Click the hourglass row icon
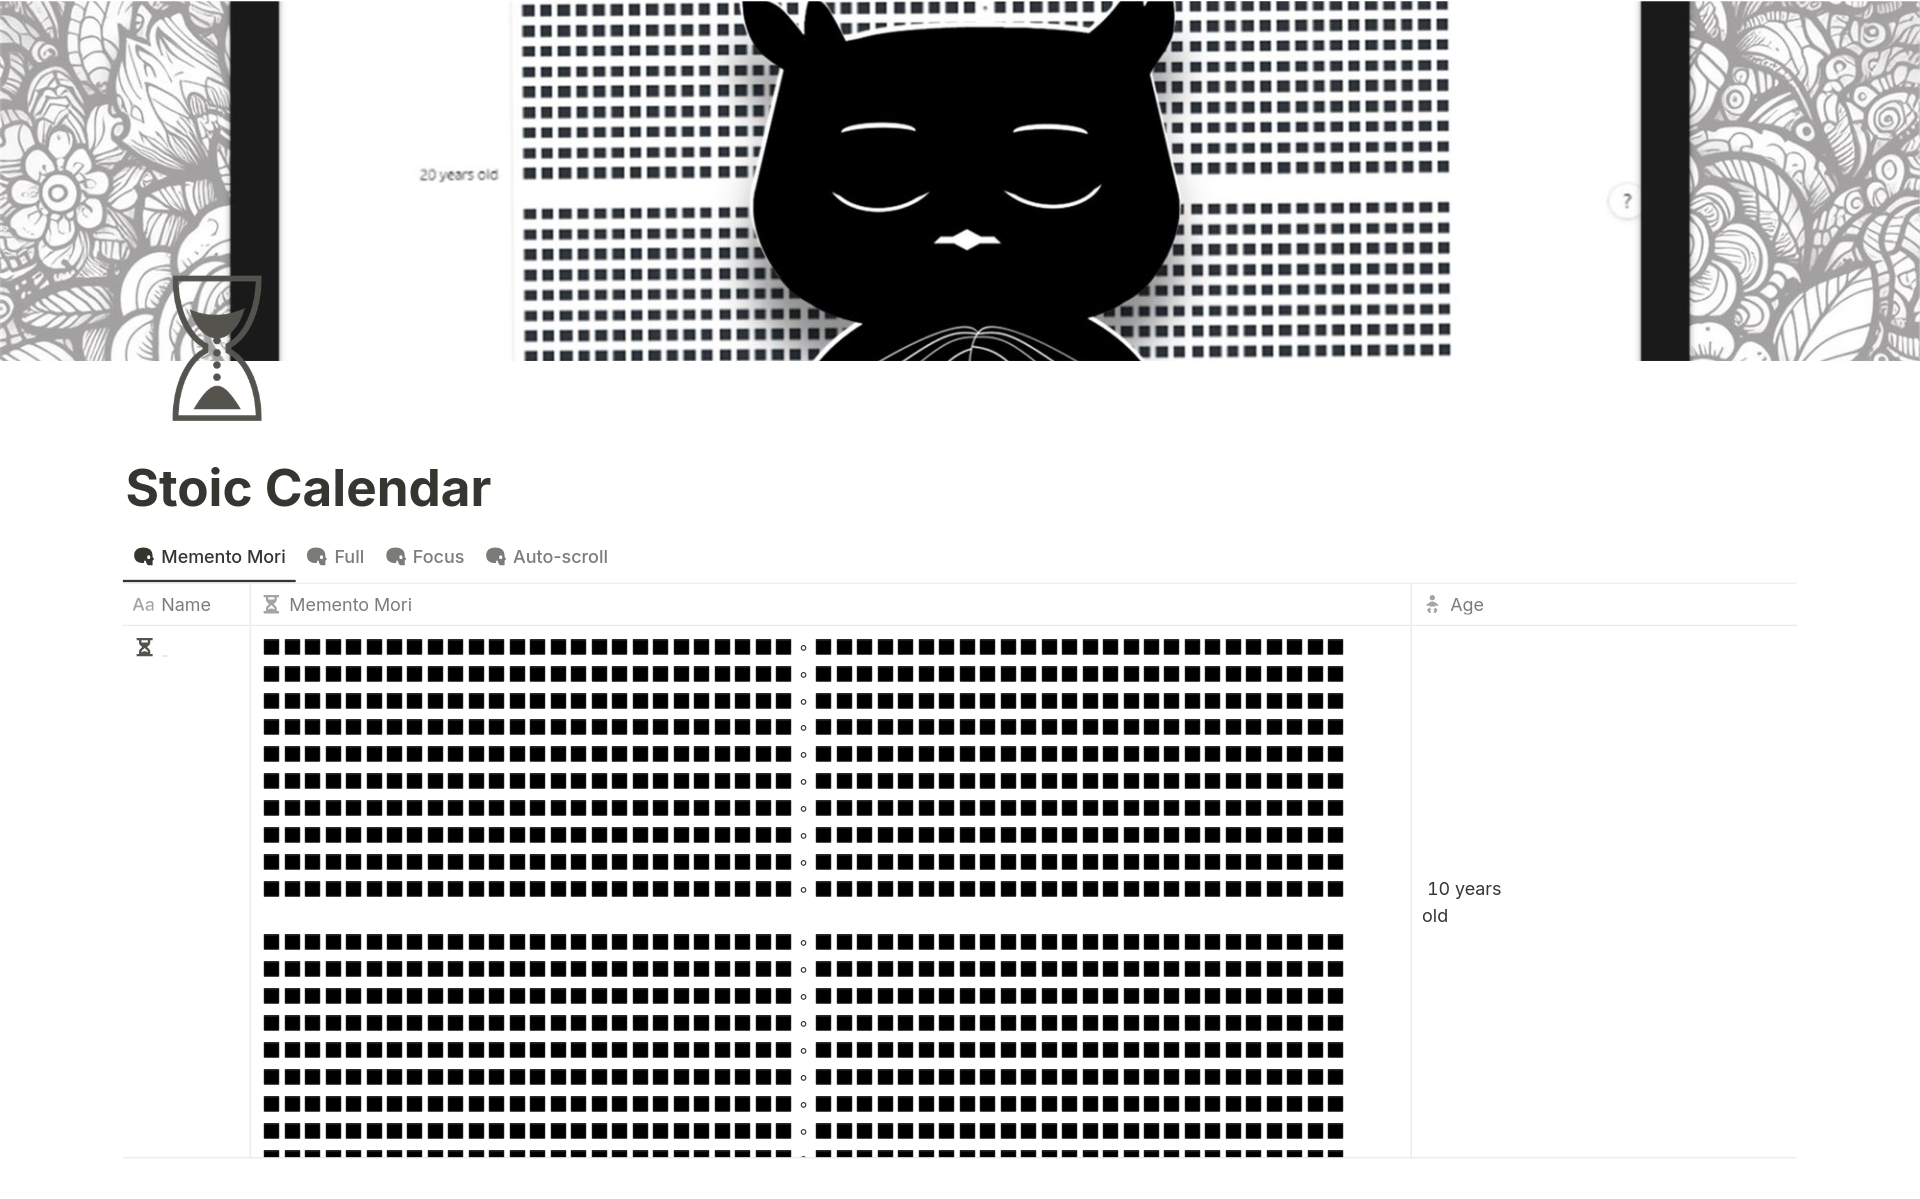The width and height of the screenshot is (1920, 1199). (x=145, y=646)
